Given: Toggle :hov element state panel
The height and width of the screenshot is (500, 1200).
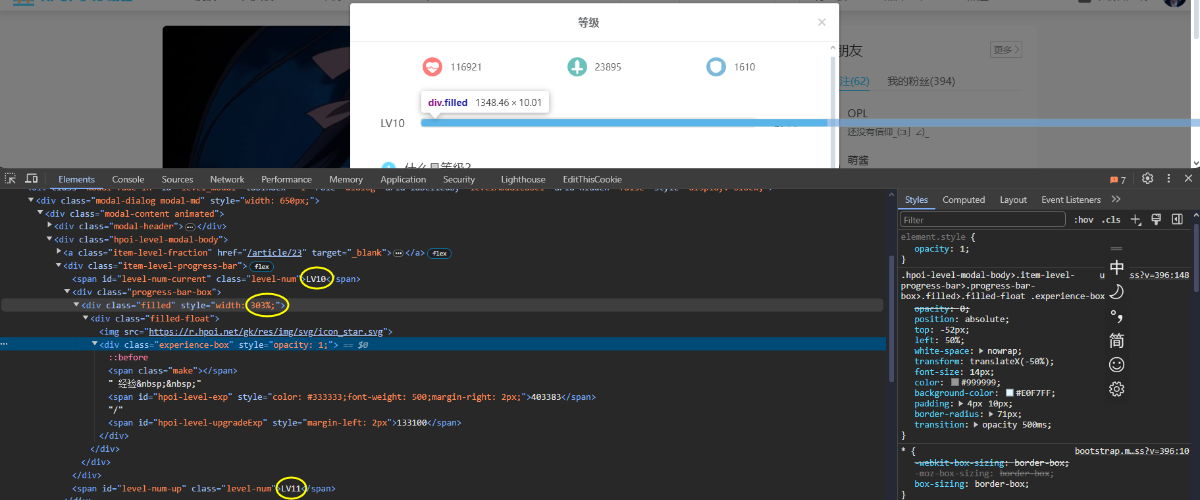Looking at the screenshot, I should (1083, 219).
